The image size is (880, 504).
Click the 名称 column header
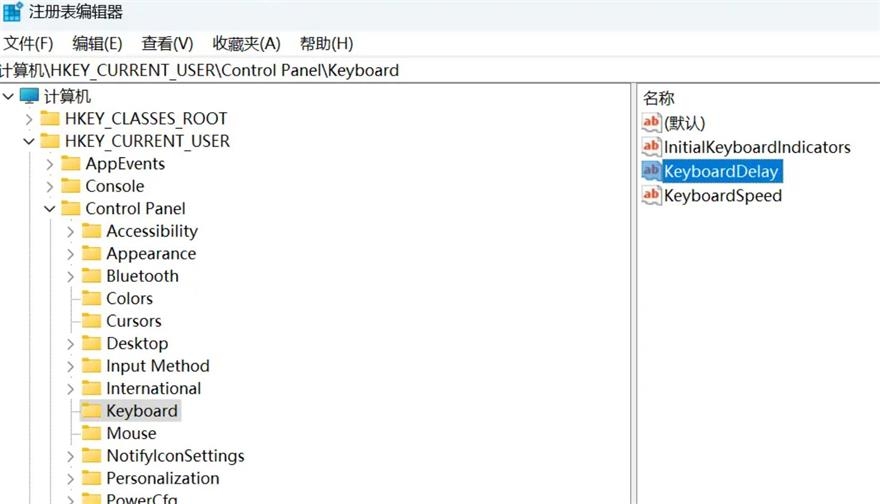[x=658, y=98]
